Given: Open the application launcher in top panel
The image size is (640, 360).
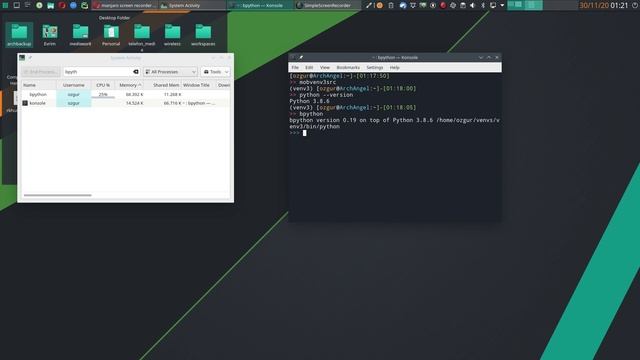Looking at the screenshot, I should [5, 5].
